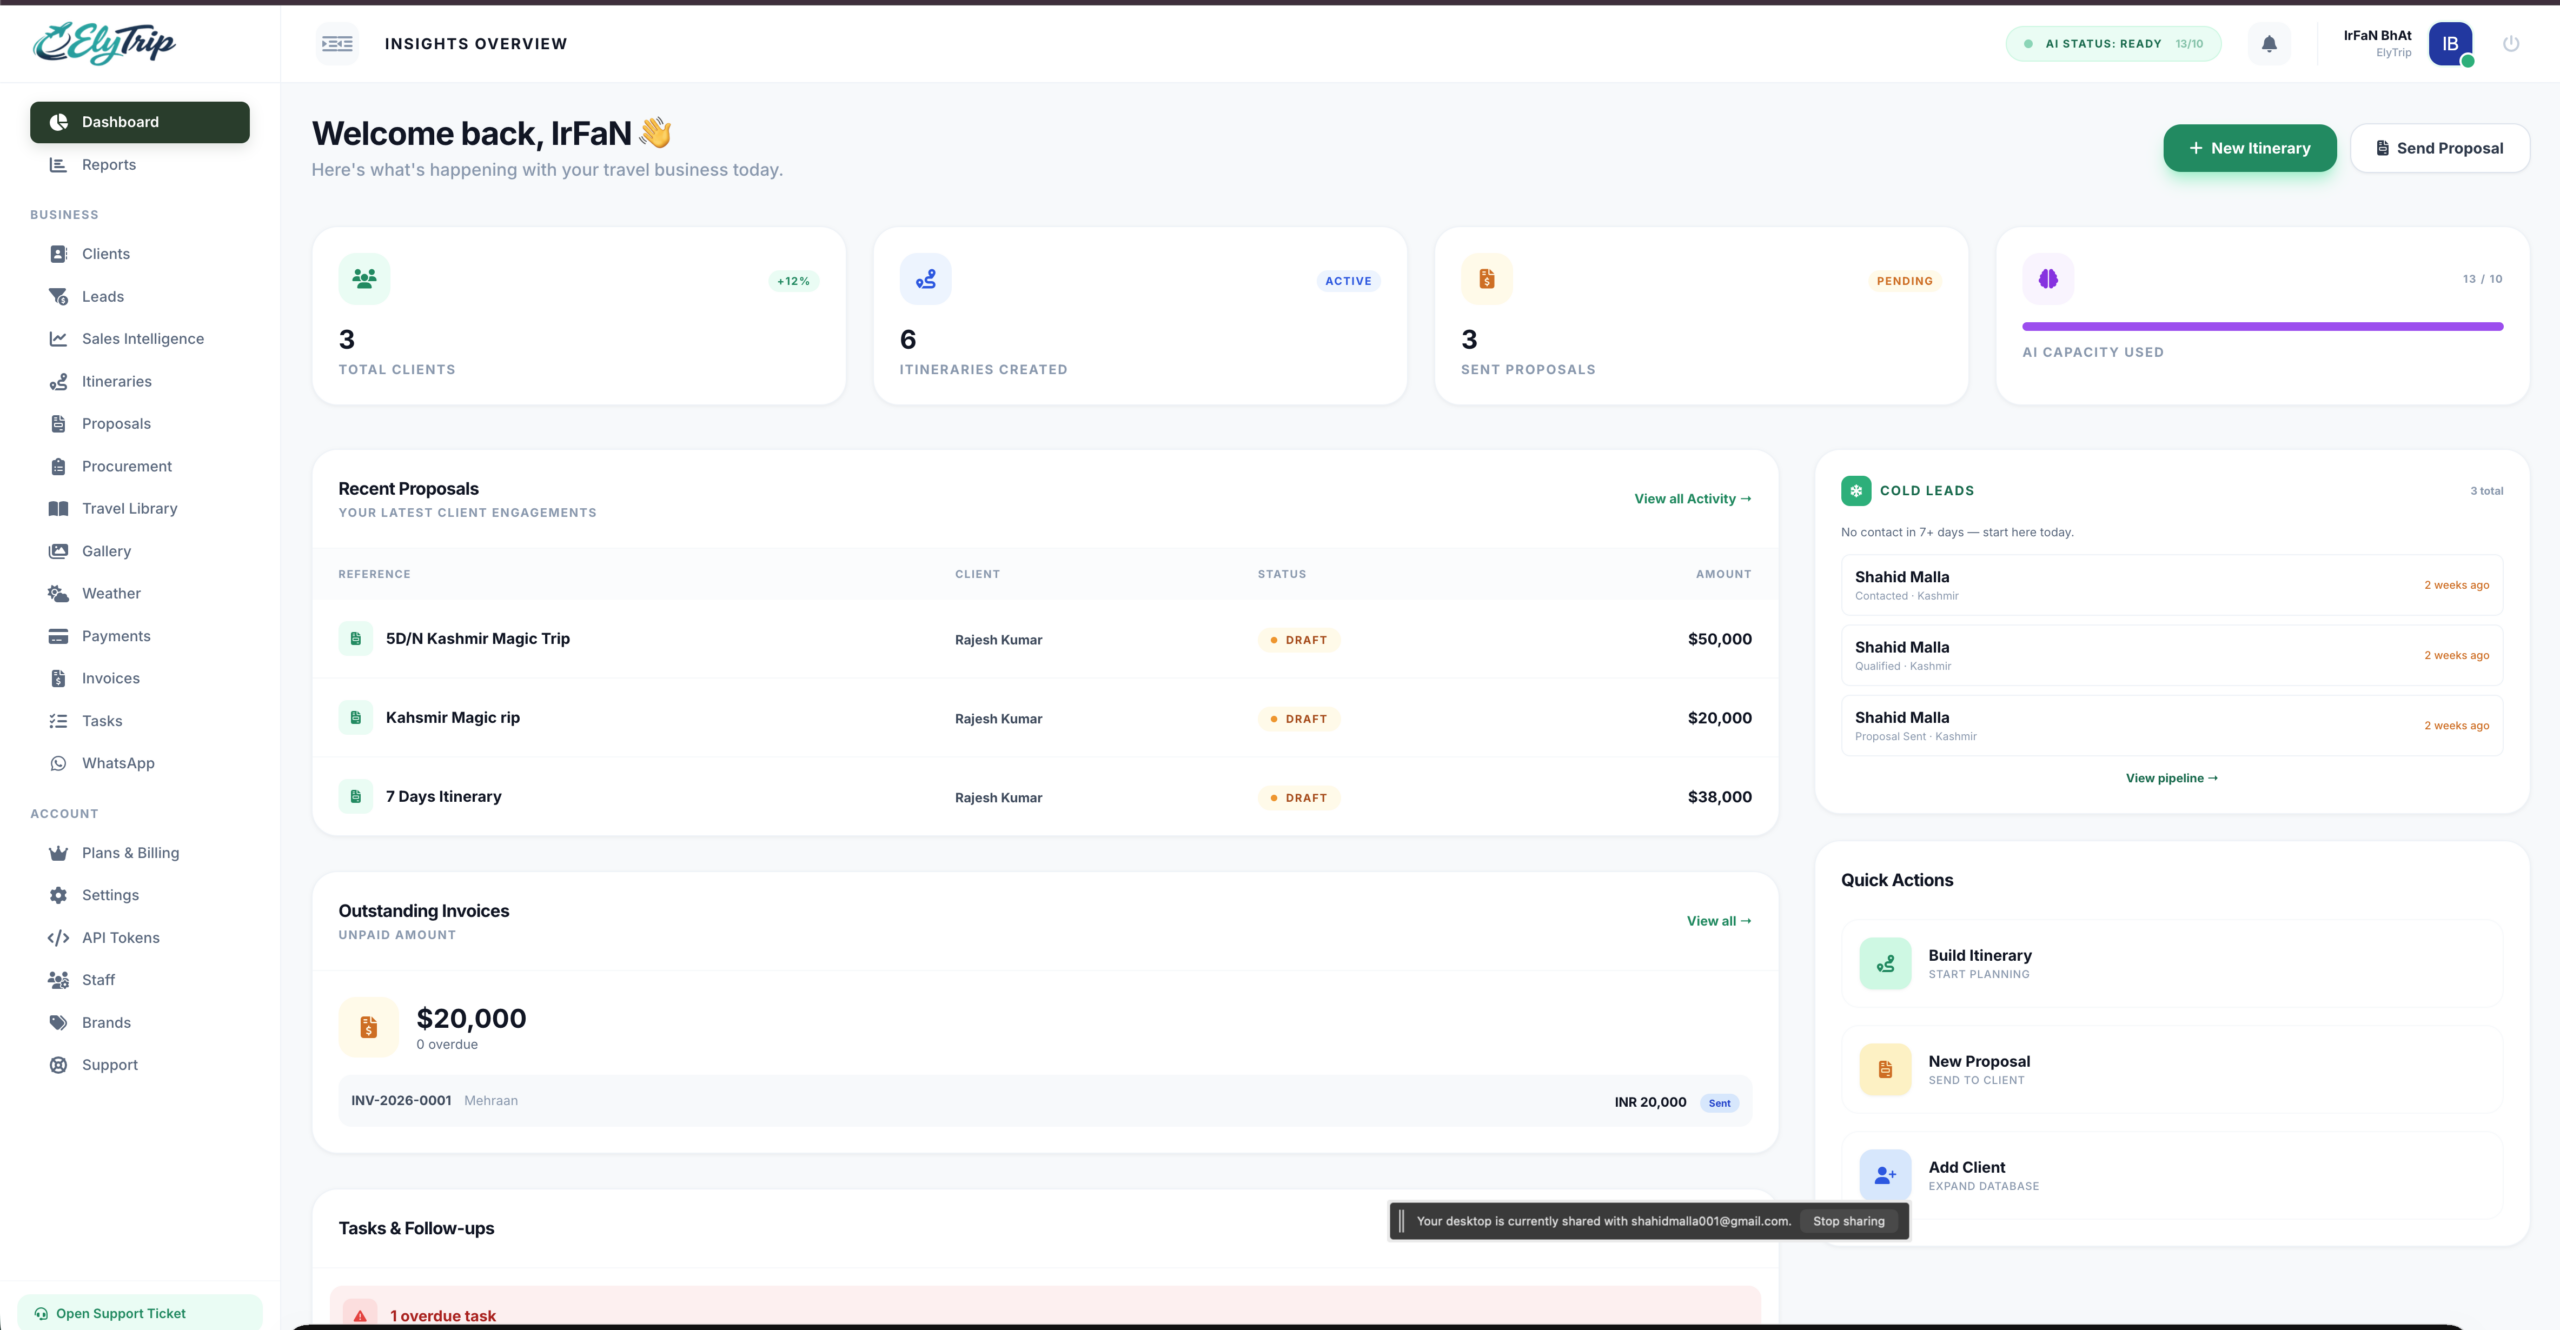The width and height of the screenshot is (2560, 1330).
Task: Click the $50,000 amount
Action: coord(1720,639)
